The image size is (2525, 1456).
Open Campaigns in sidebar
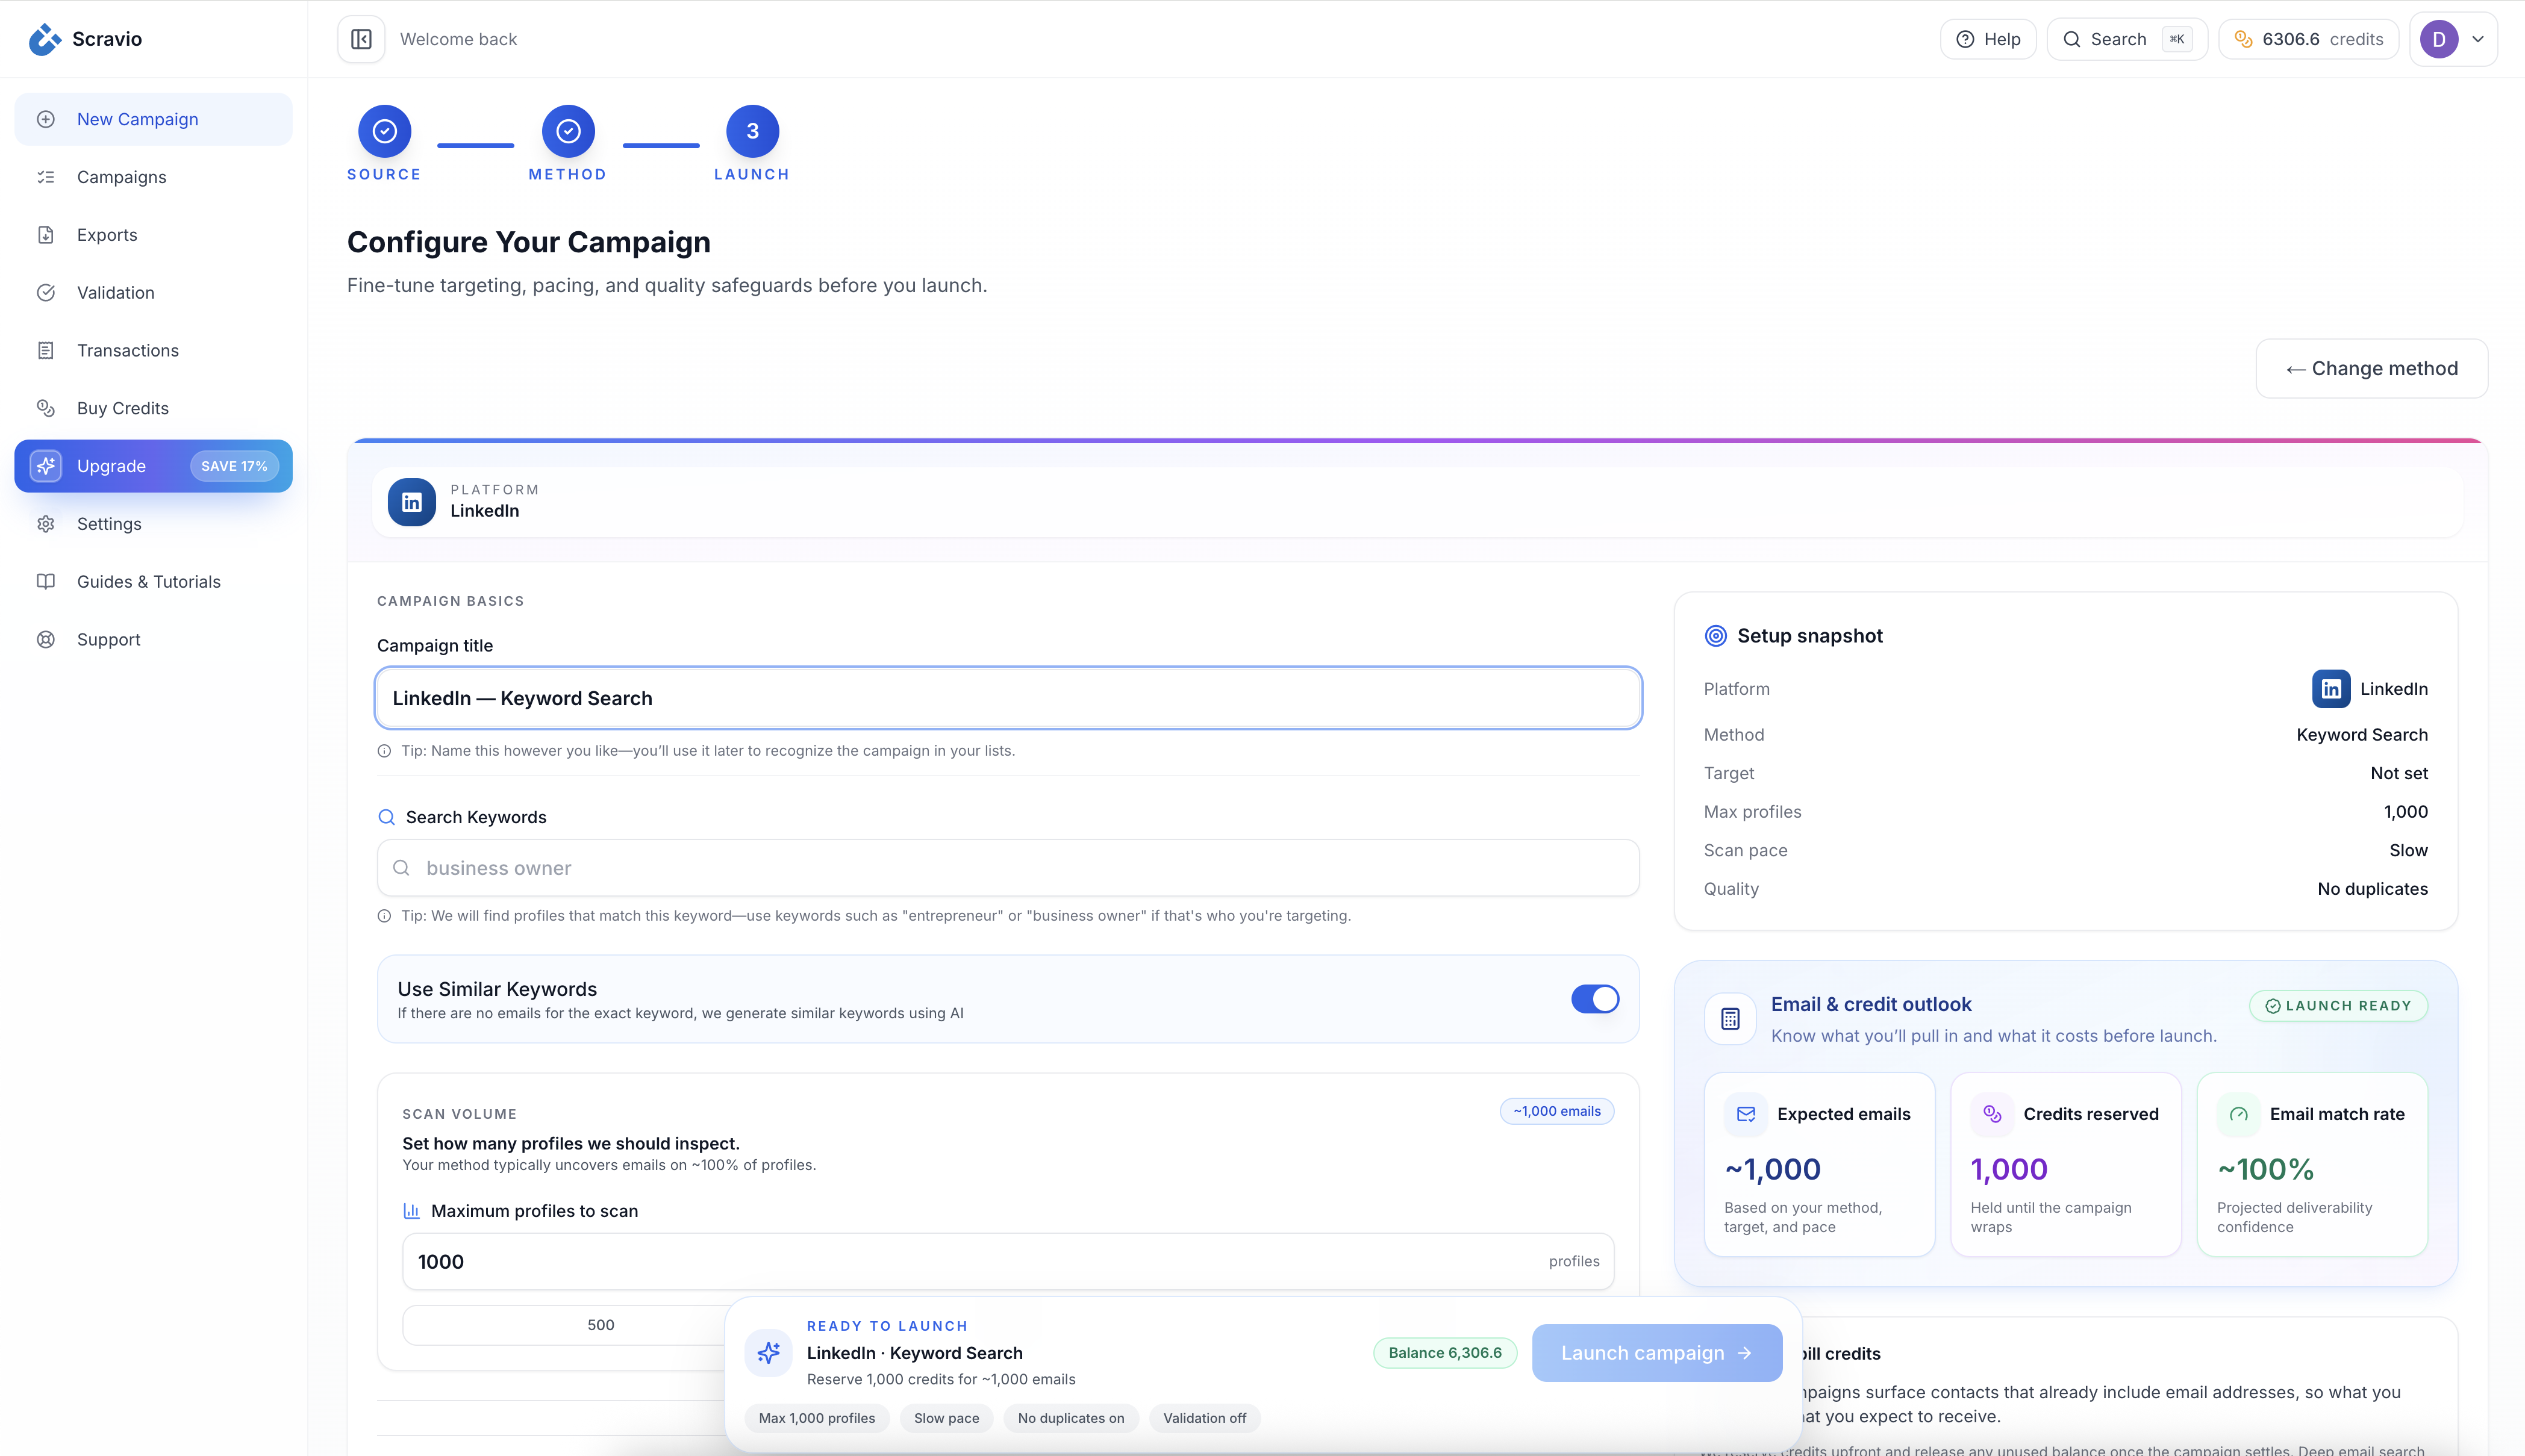pos(121,177)
